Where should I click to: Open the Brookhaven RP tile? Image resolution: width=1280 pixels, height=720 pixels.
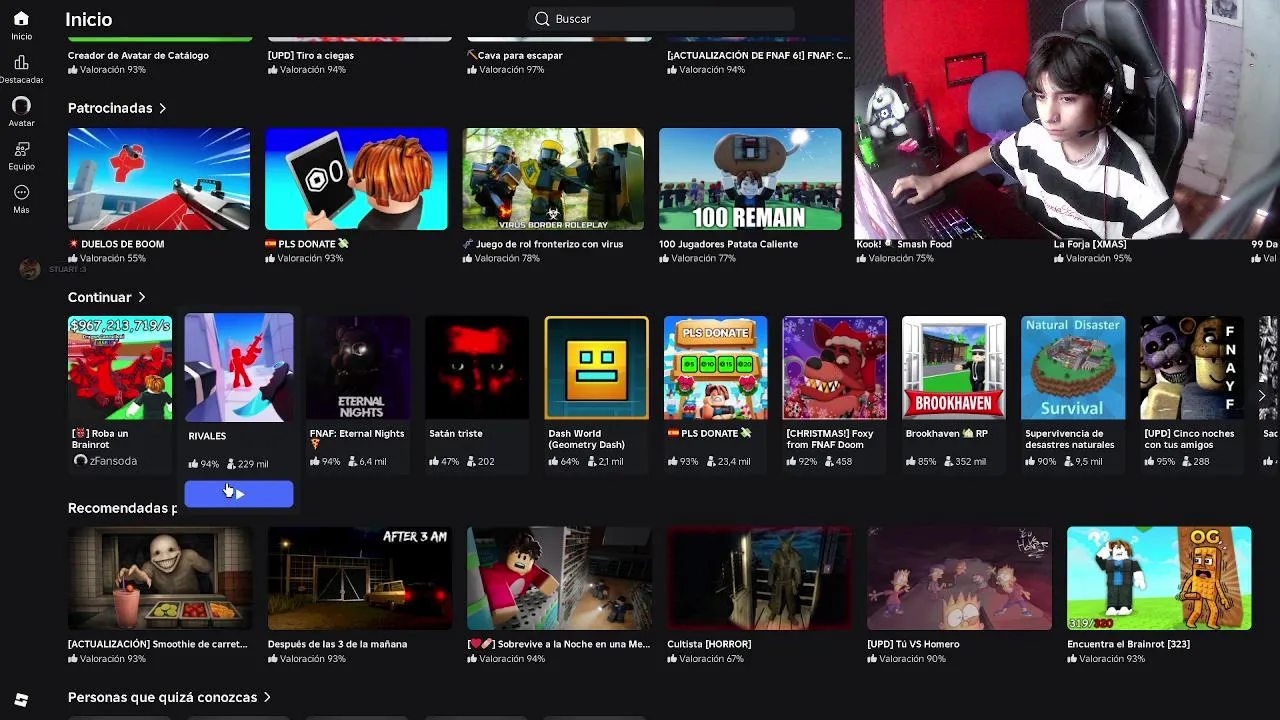tap(954, 368)
